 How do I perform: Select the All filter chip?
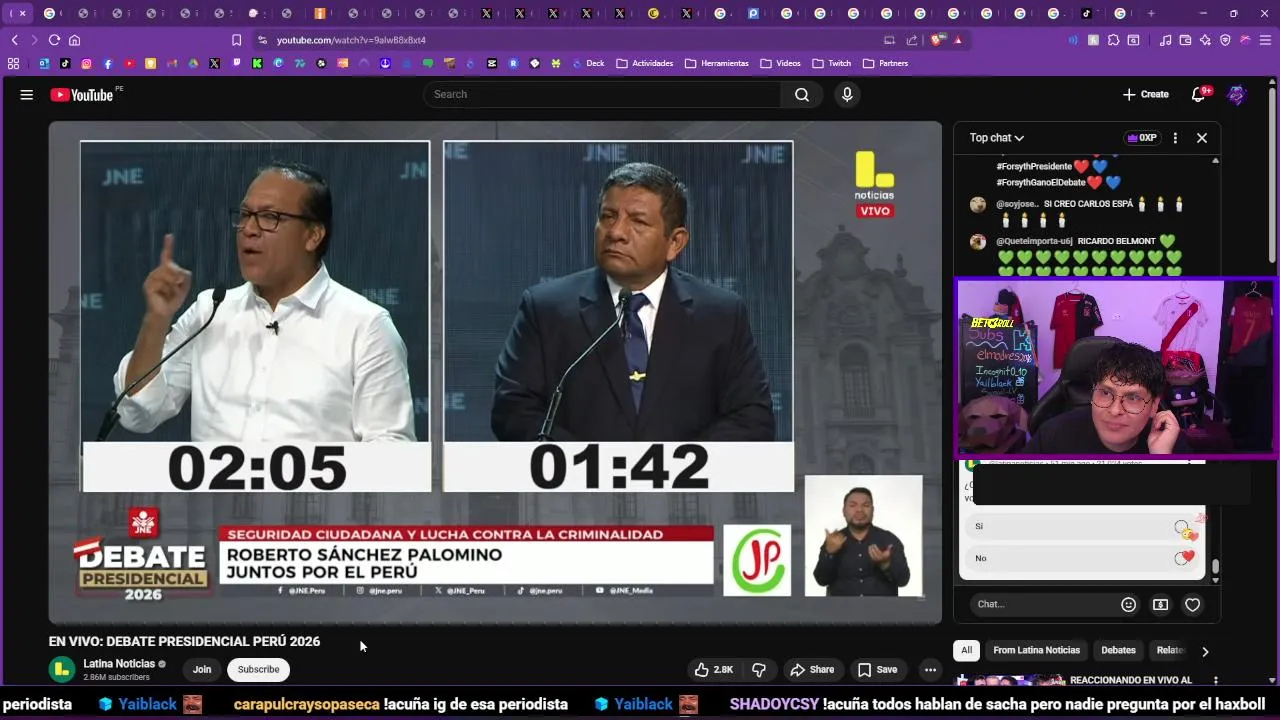966,650
